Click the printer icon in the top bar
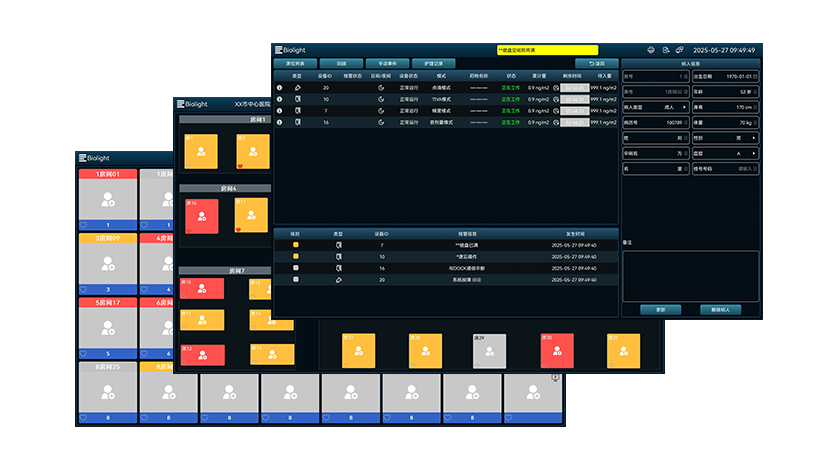This screenshot has width=833, height=469. coord(651,50)
